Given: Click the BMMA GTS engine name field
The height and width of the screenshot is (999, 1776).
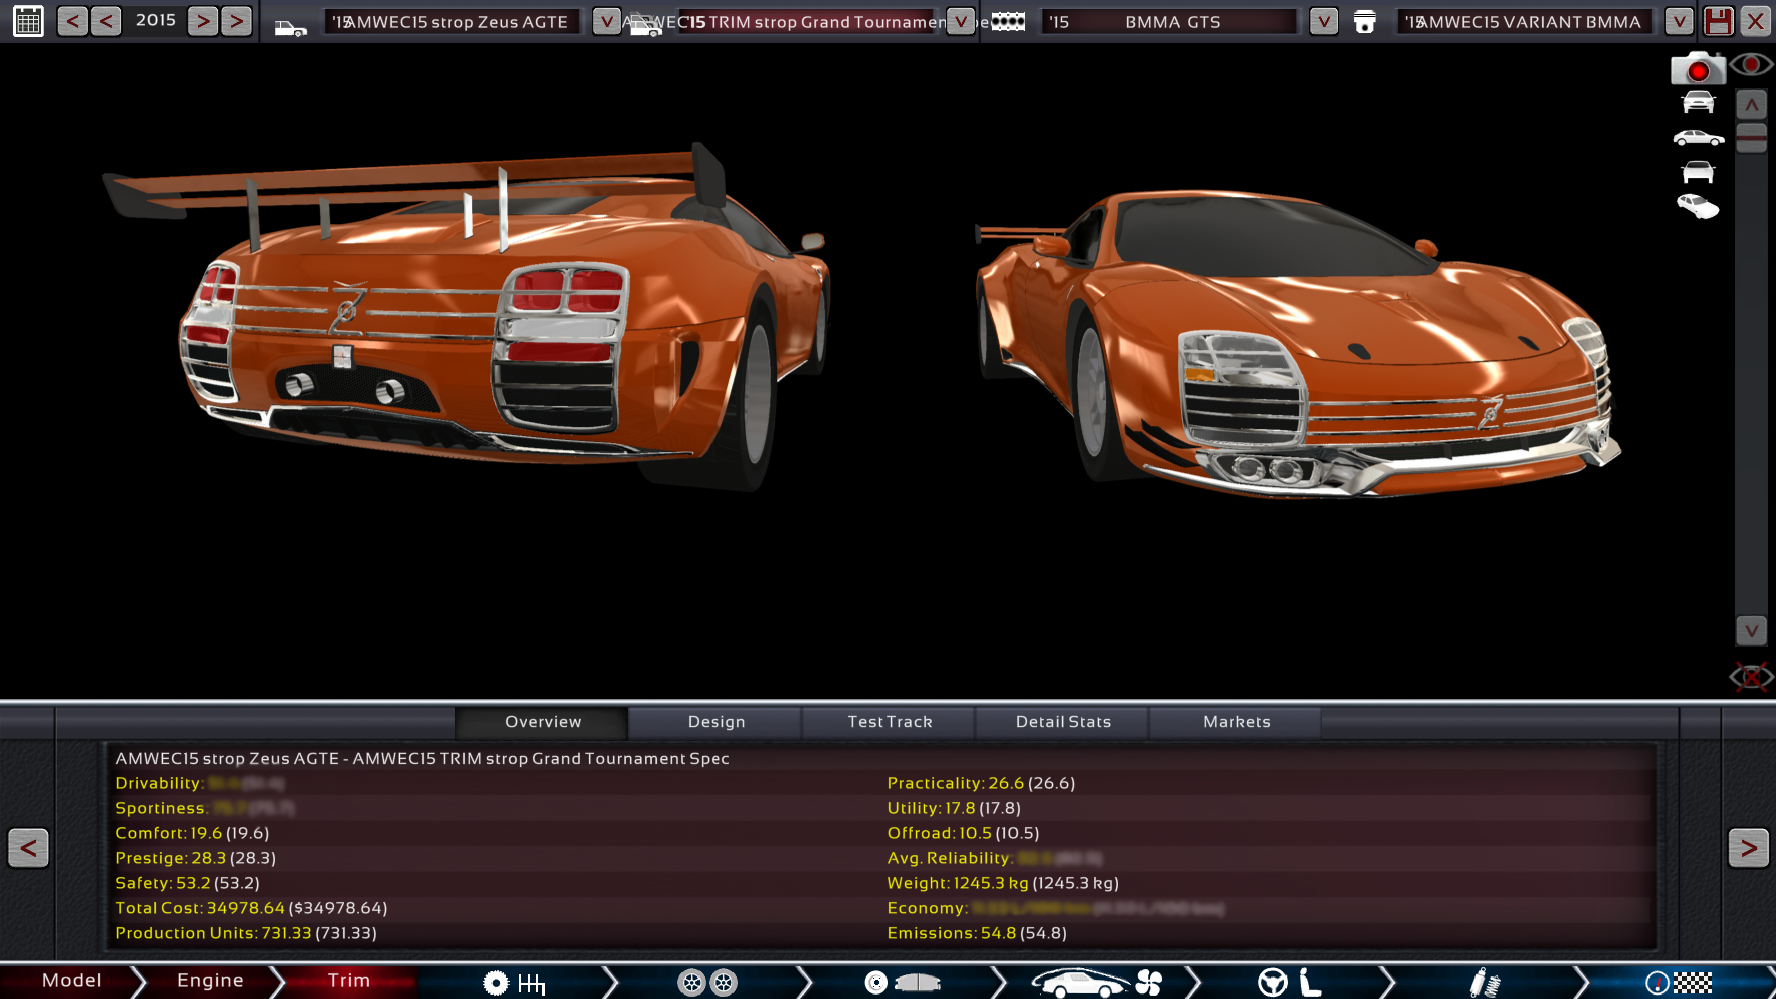Looking at the screenshot, I should point(1170,22).
